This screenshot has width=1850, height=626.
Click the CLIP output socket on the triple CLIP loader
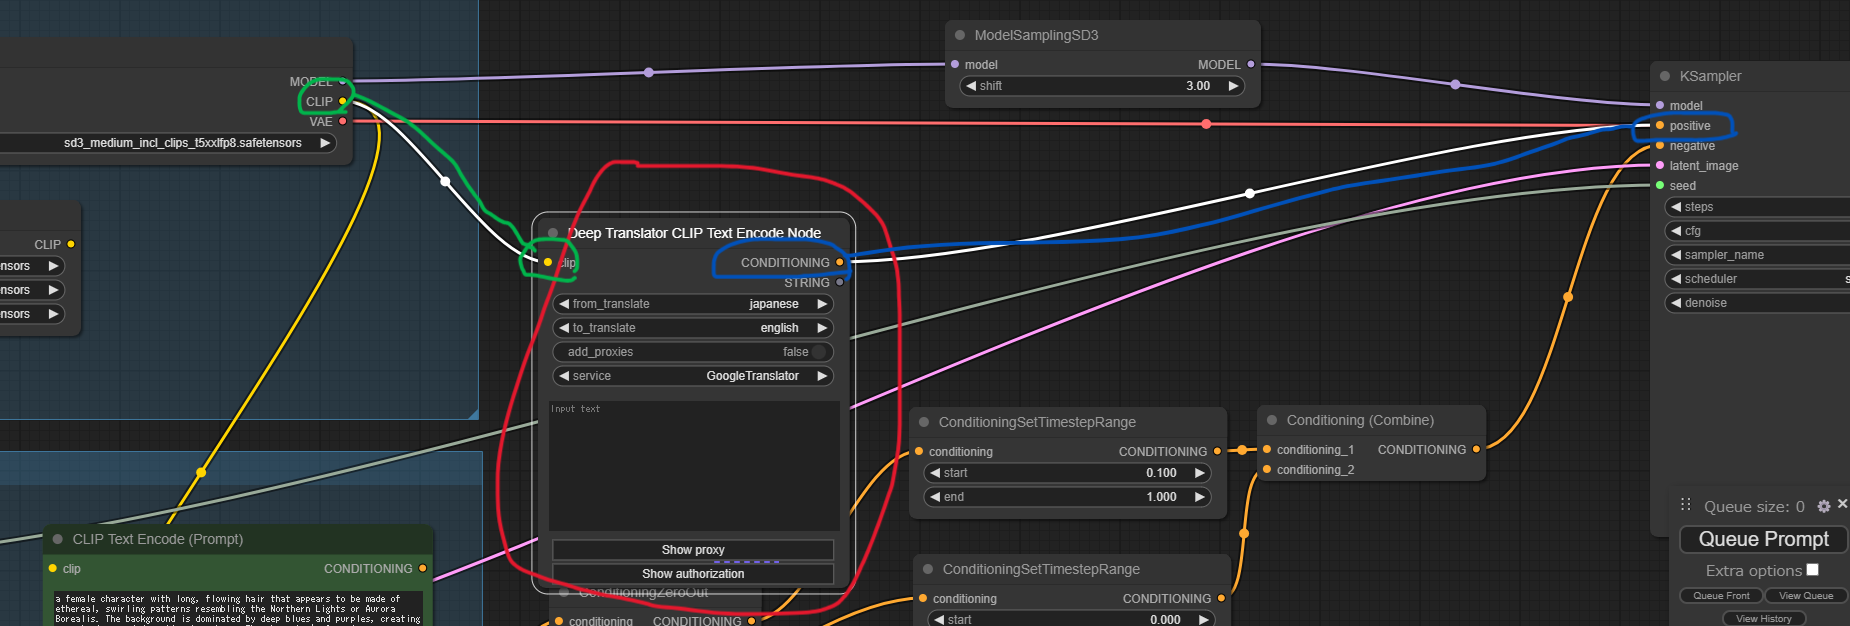click(71, 244)
